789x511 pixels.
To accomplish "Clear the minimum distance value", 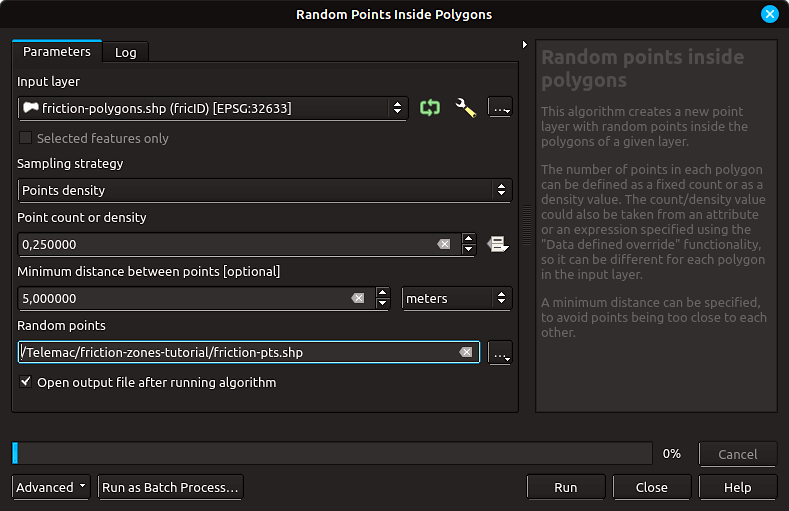I will (358, 298).
